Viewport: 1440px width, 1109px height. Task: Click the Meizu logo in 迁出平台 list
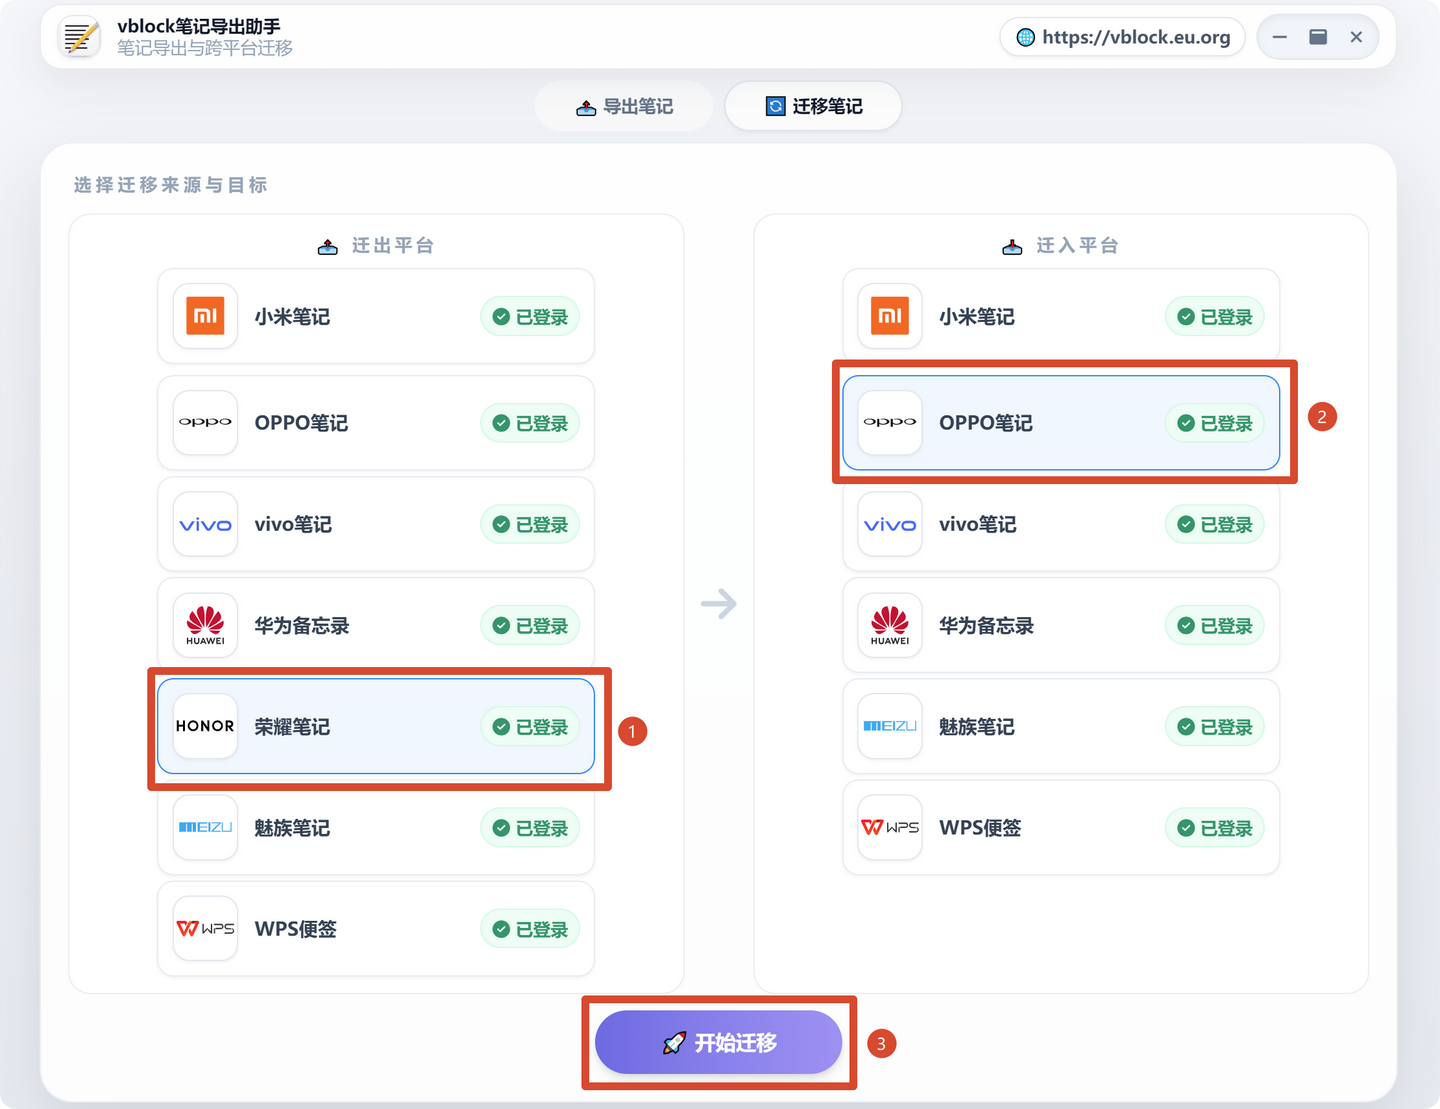[x=205, y=827]
